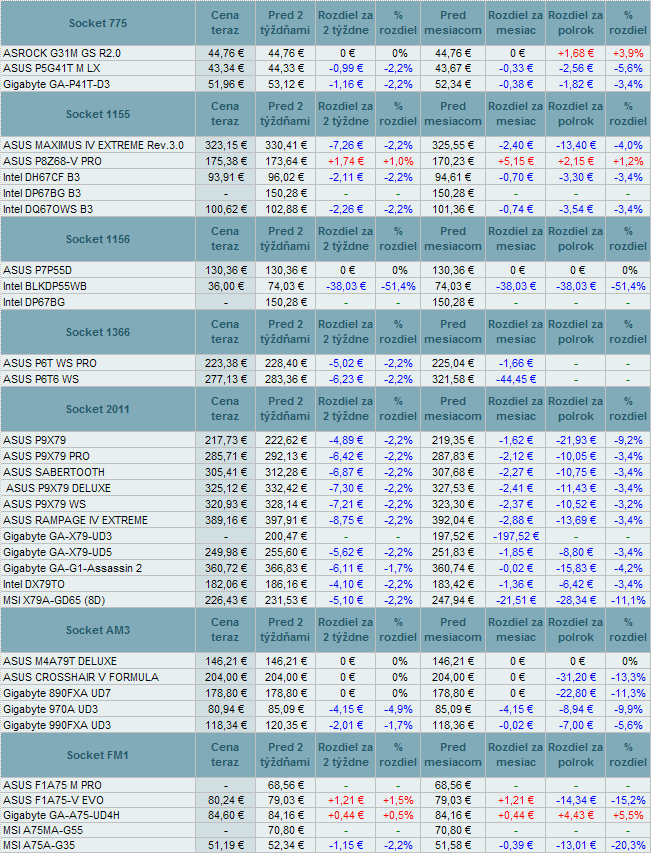The height and width of the screenshot is (853, 651).
Task: Select MSI X79A-GD65 (8D) name
Action: tap(54, 601)
